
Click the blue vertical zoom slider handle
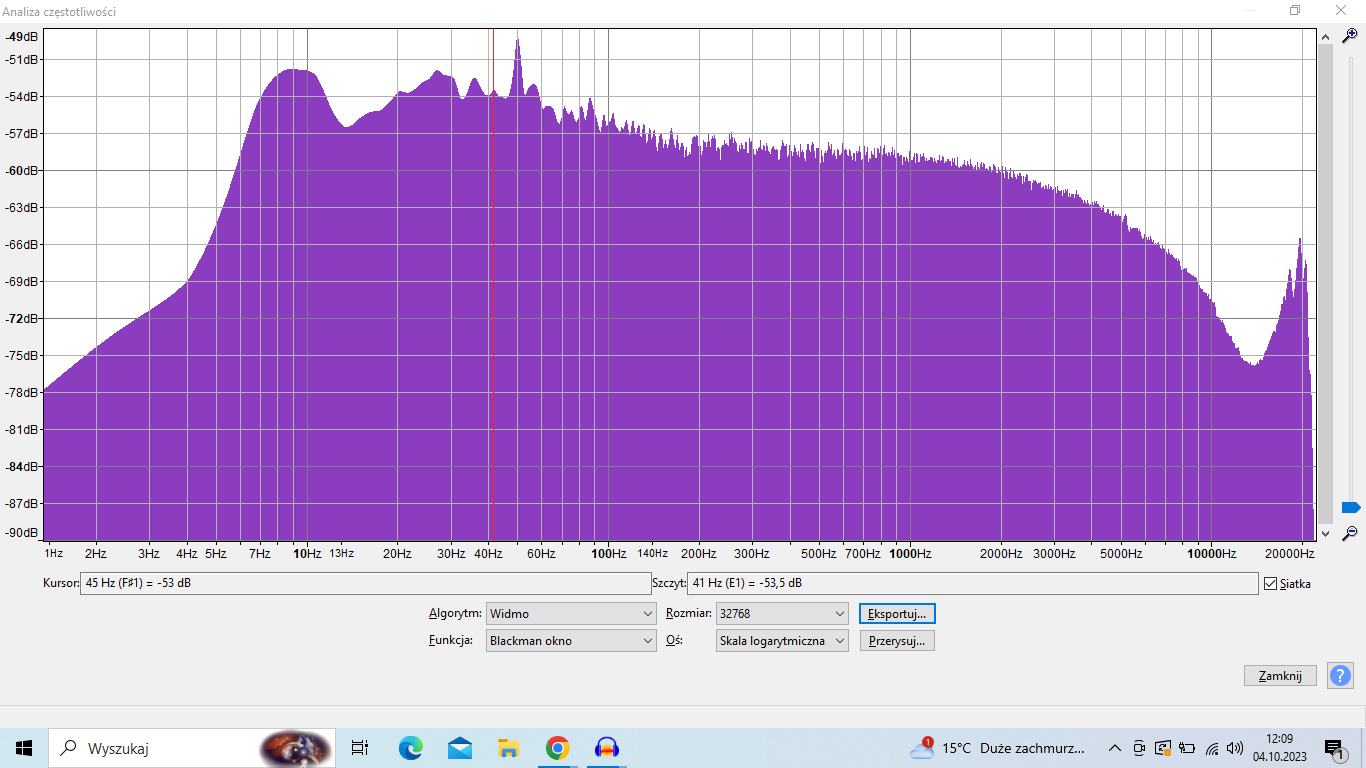tap(1349, 508)
